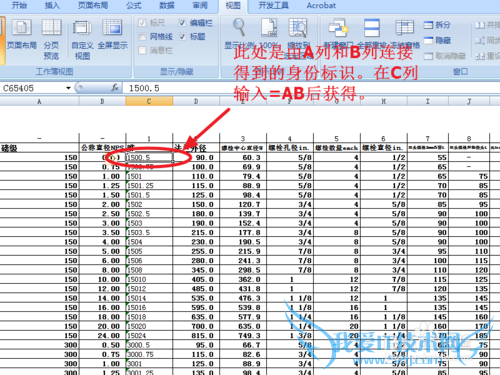Toggle the 网格线 gridlines checkbox
500x375 pixels.
(142, 36)
